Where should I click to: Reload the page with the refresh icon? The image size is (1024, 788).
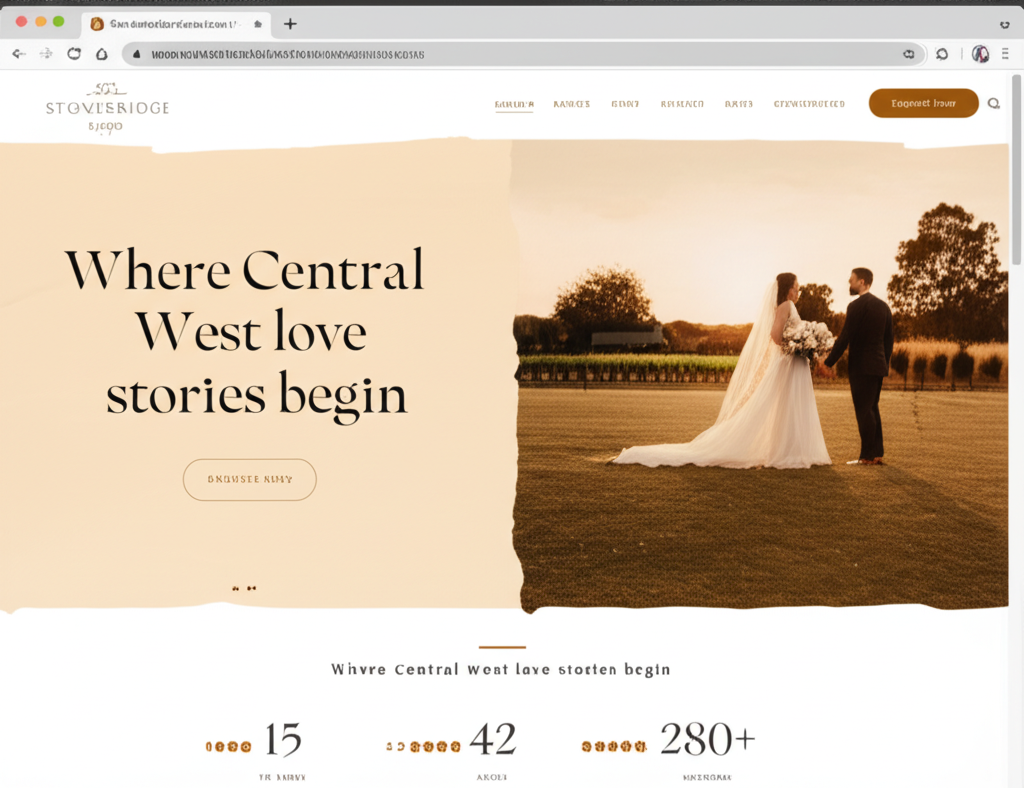point(72,54)
